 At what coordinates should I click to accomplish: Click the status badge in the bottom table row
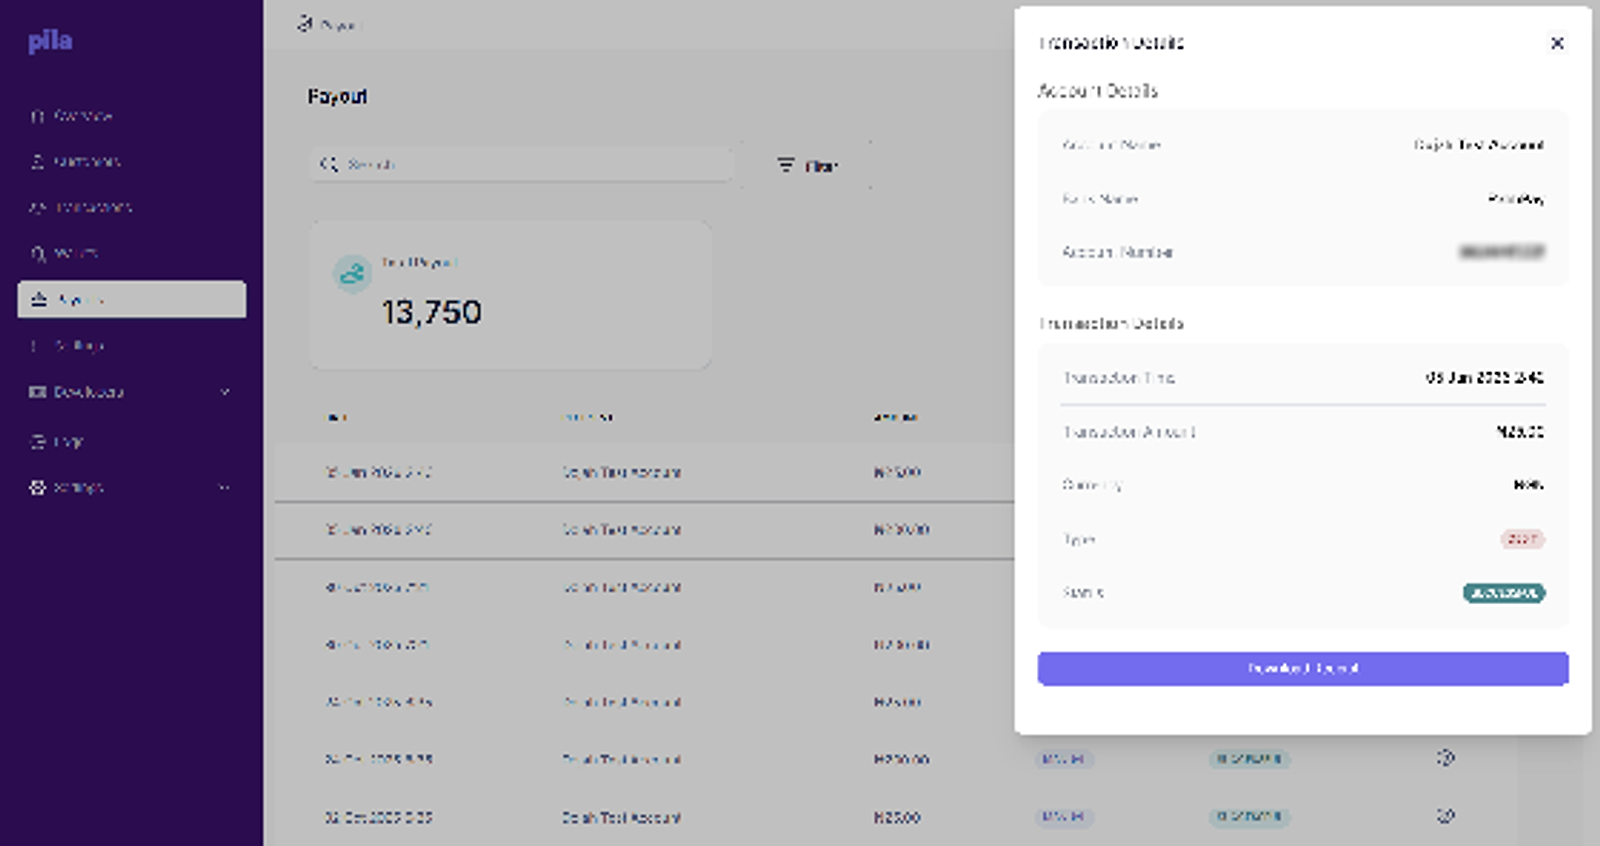pyautogui.click(x=1249, y=817)
